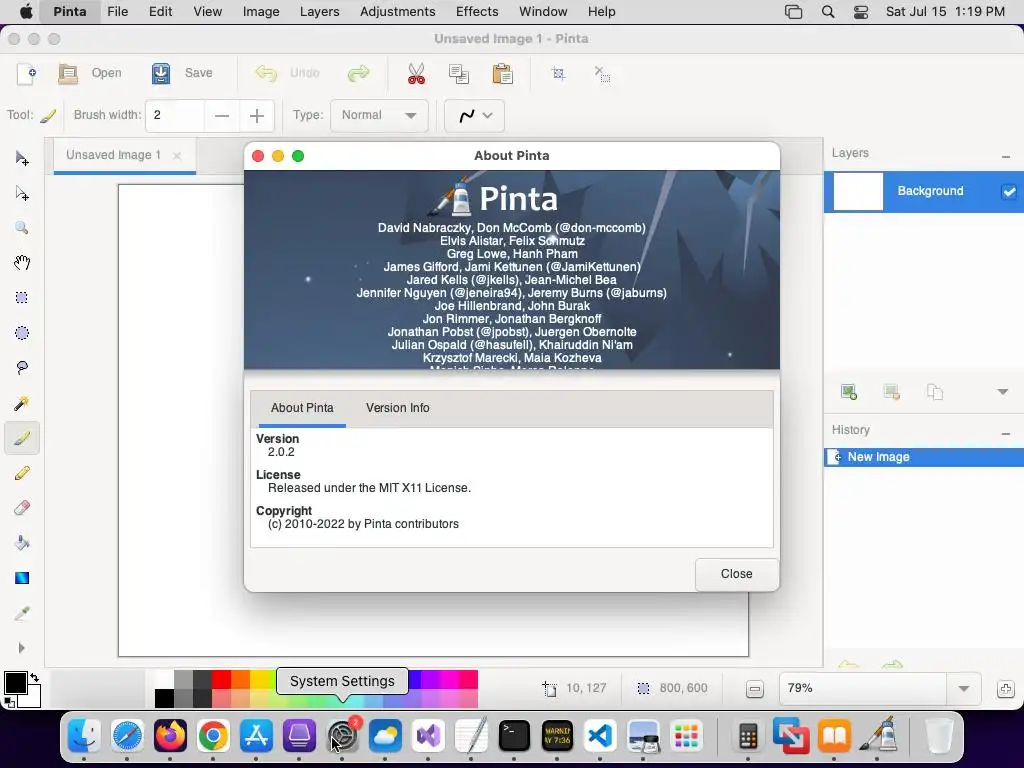Click the Crop to Selection icon

(558, 73)
